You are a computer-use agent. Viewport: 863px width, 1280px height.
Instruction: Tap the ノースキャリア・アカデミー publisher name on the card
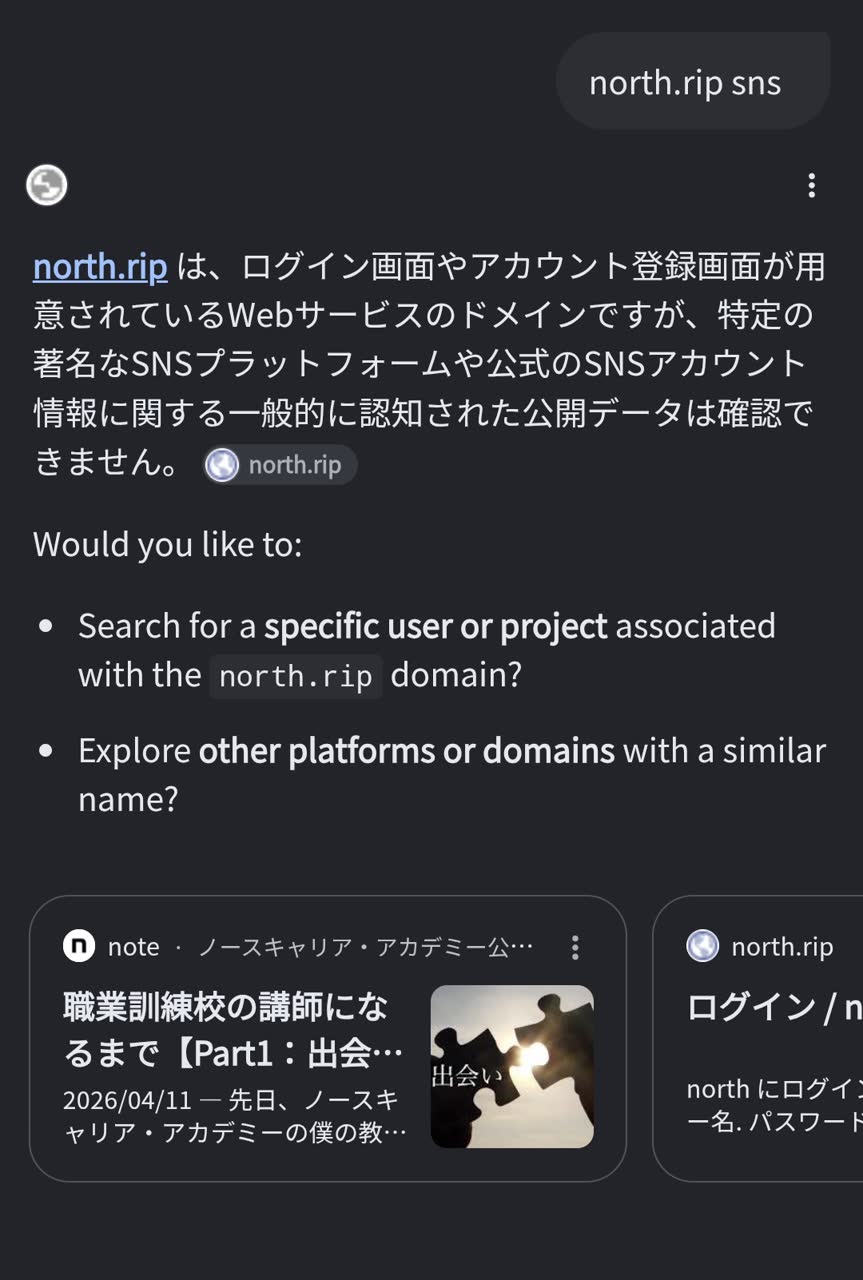pos(365,947)
